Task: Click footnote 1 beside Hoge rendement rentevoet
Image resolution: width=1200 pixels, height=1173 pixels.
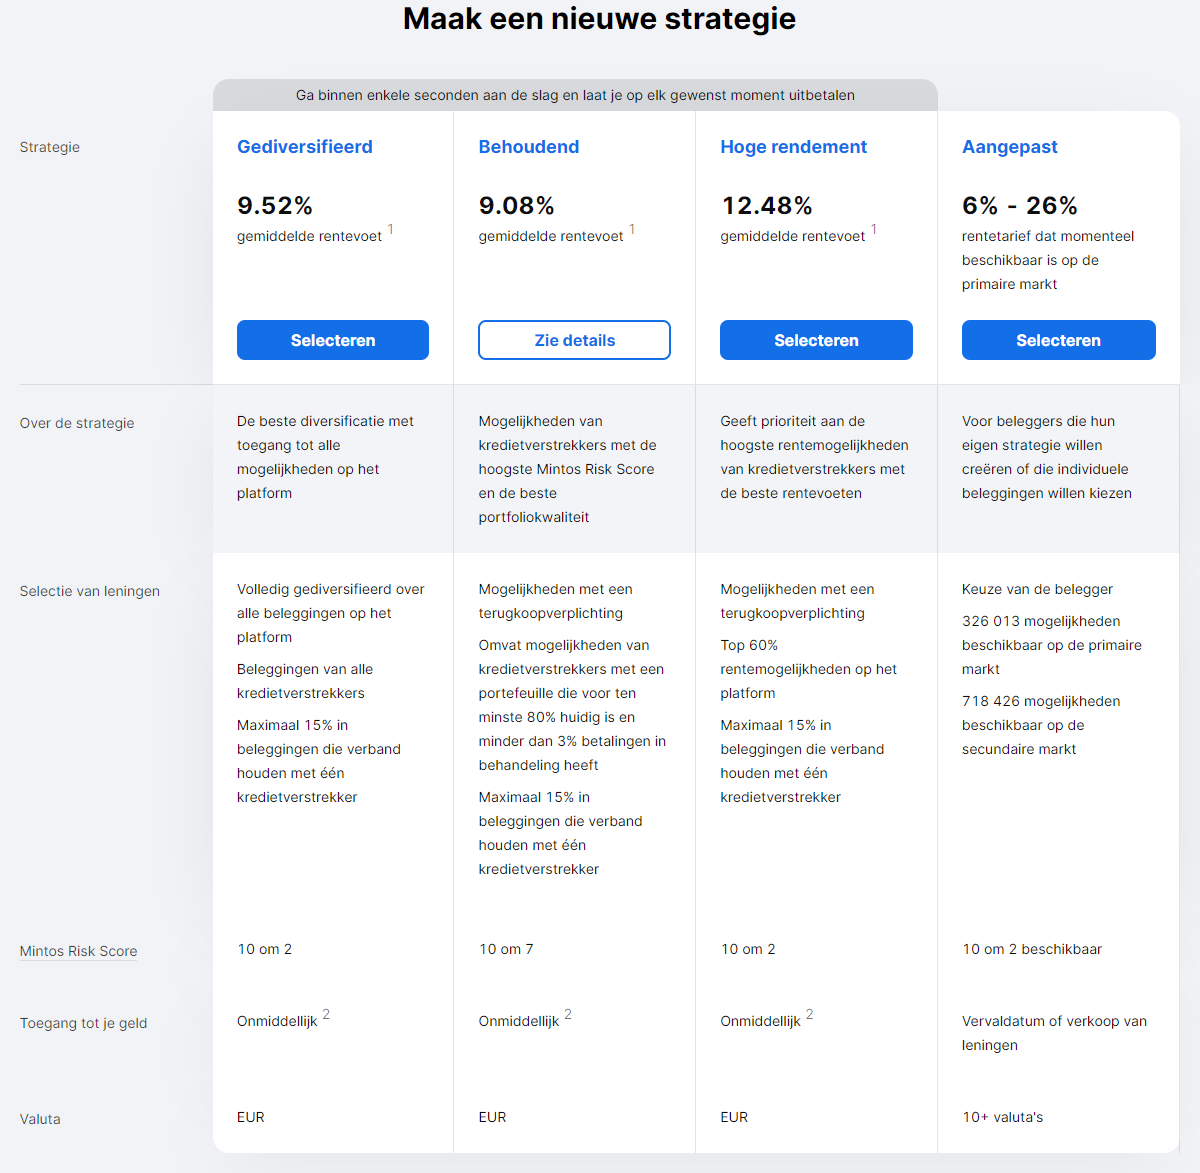Action: tap(874, 230)
